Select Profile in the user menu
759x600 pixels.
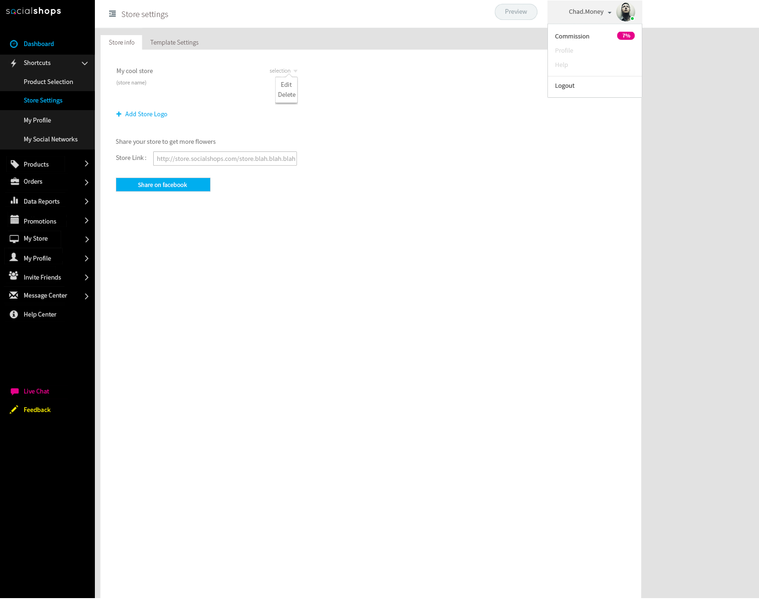pos(564,51)
